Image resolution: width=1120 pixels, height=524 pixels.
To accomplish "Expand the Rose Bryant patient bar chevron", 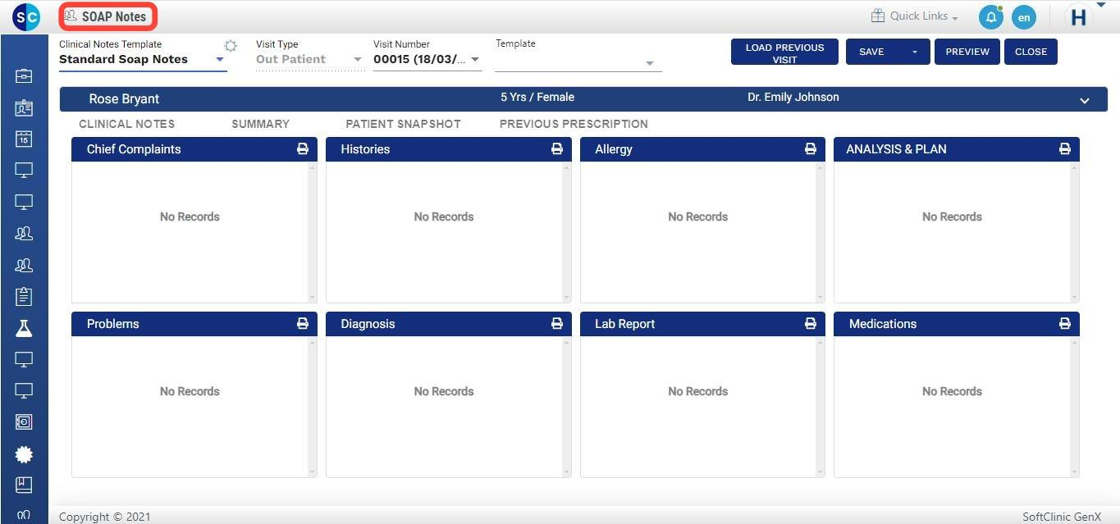I will [1085, 100].
